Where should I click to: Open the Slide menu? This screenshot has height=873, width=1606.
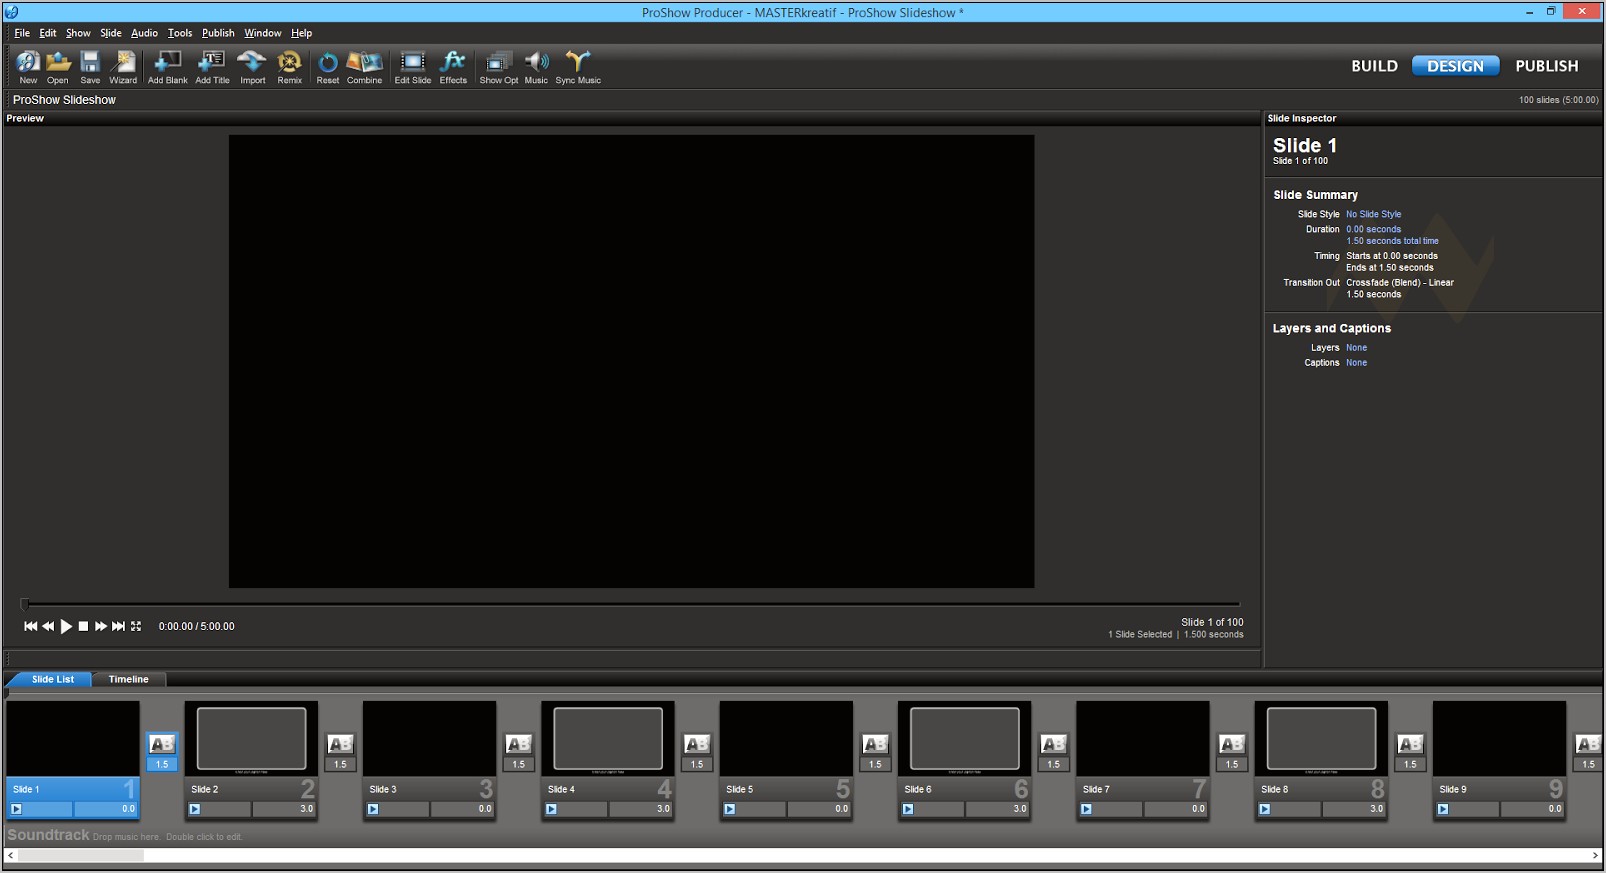coord(111,33)
